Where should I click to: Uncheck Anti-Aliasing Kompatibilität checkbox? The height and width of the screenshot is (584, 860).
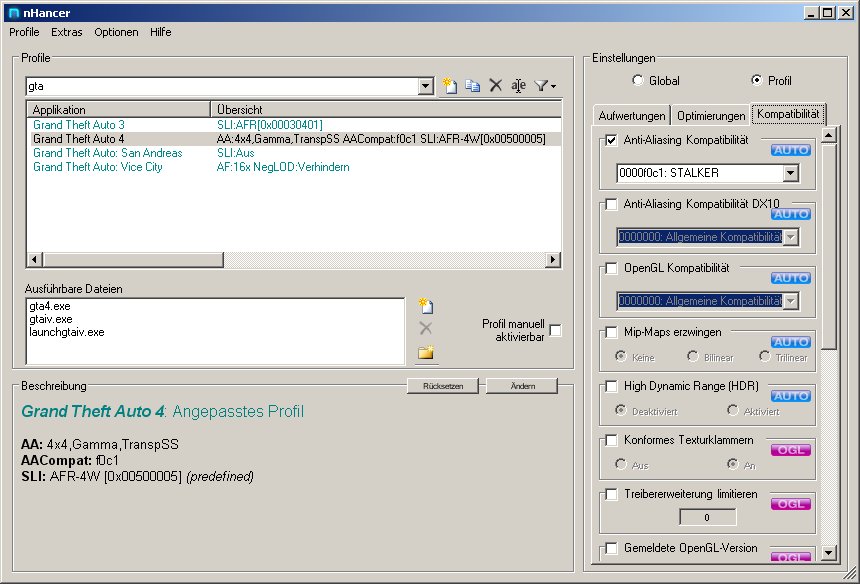611,140
